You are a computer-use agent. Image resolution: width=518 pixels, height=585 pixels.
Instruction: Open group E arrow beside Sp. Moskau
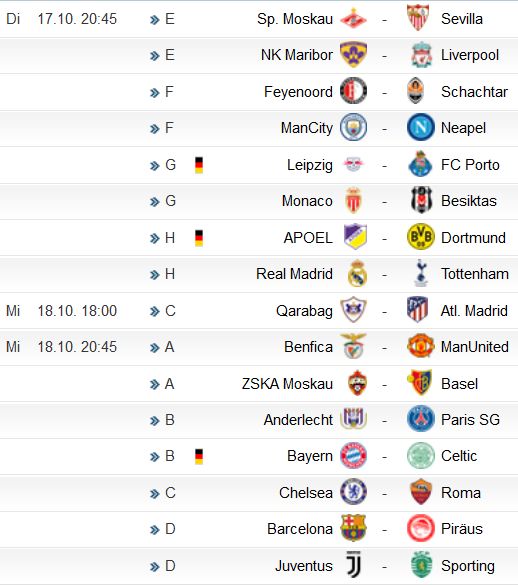(155, 20)
